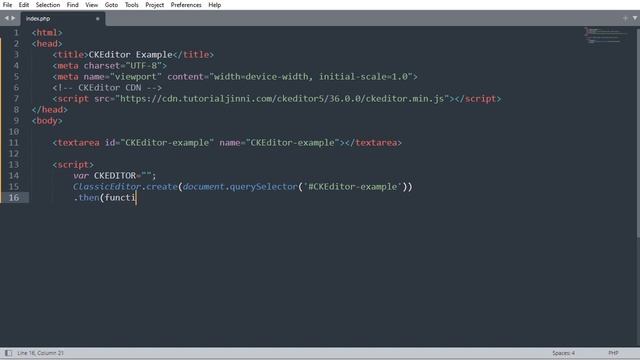Click the Line 16, Column 21 status text
The height and width of the screenshot is (360, 640).
pos(40,353)
